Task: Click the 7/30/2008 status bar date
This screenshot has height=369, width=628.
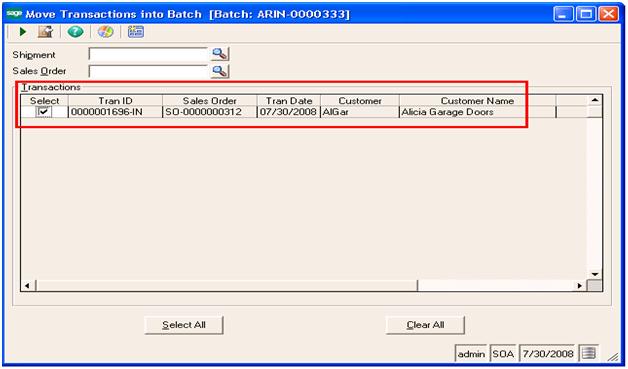Action: pyautogui.click(x=547, y=354)
